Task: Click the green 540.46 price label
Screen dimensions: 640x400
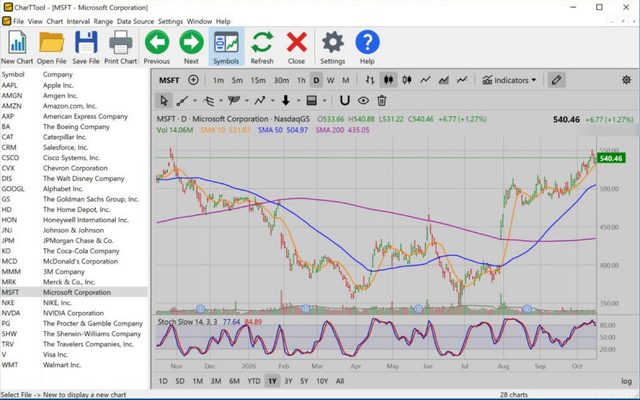Action: (611, 158)
